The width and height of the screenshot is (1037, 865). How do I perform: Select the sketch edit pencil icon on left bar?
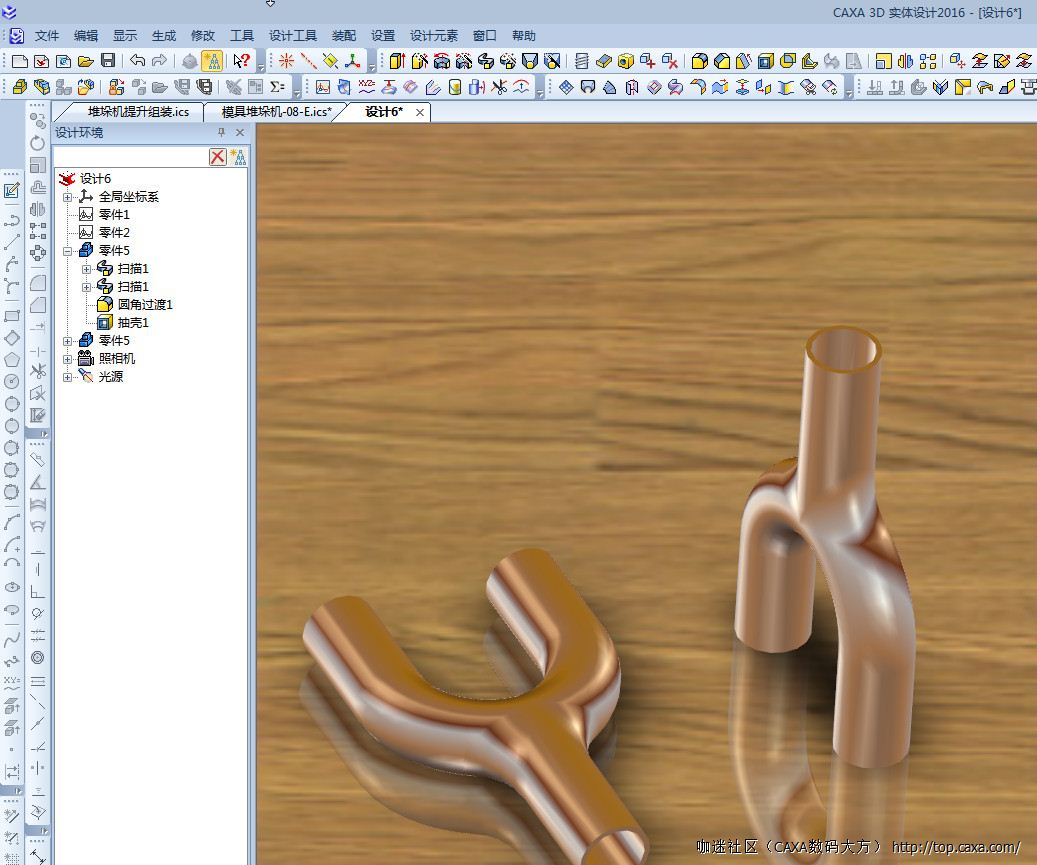tap(12, 191)
